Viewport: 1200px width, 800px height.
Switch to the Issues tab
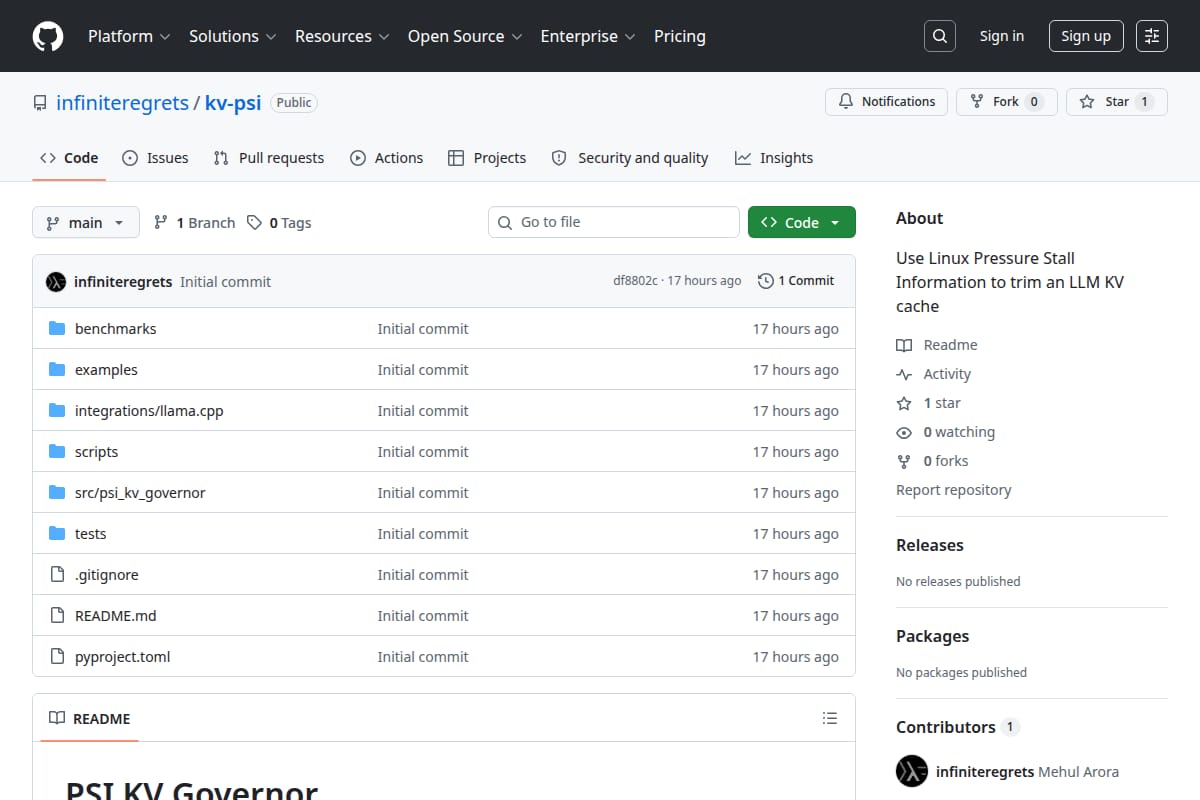click(x=155, y=158)
